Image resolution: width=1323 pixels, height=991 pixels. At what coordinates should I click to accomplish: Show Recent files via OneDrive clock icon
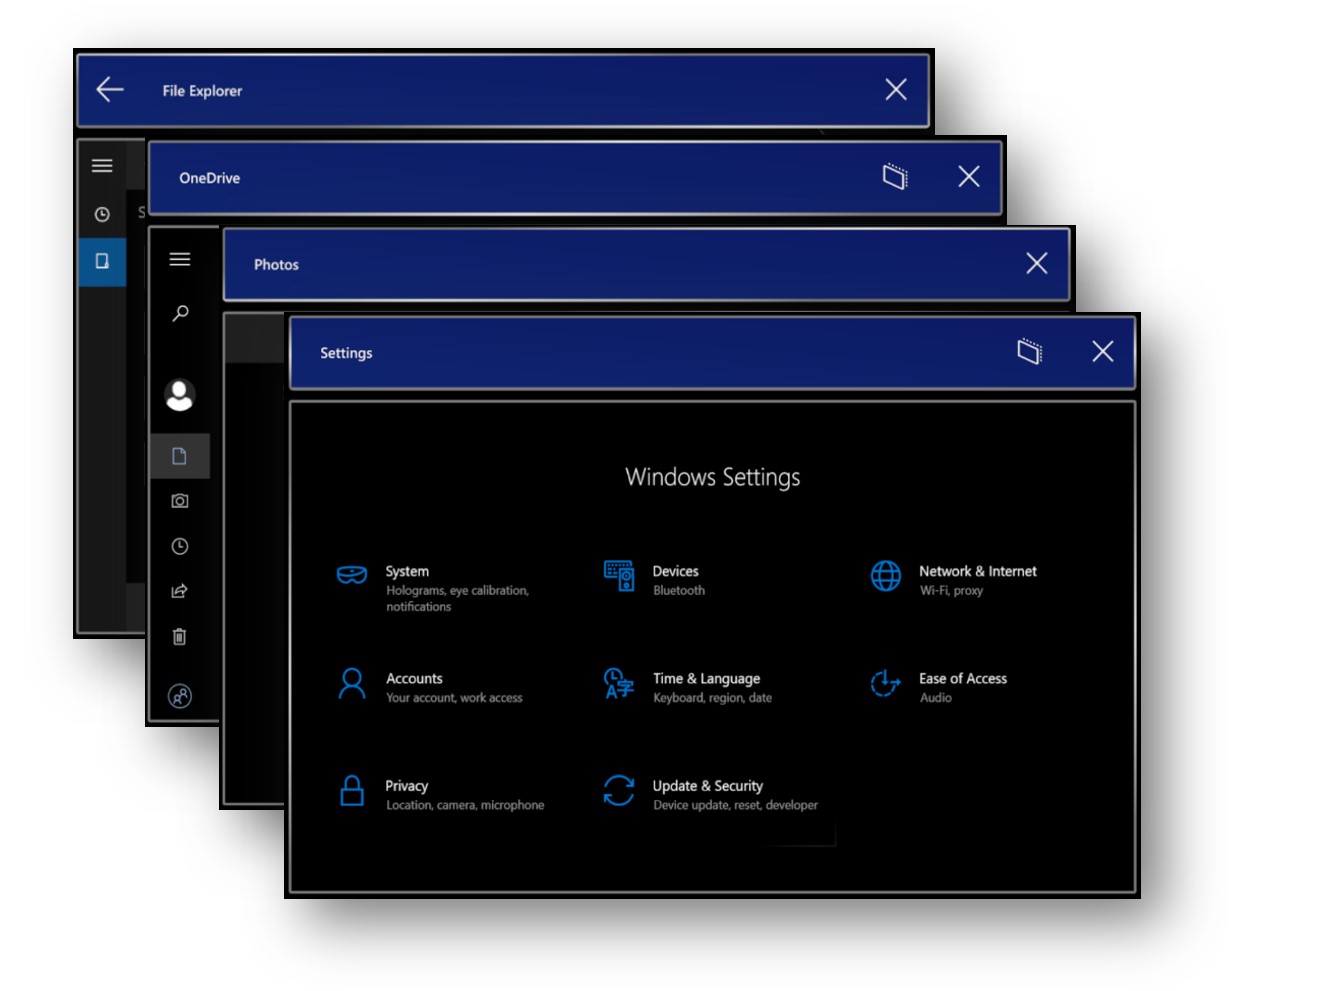pyautogui.click(x=180, y=546)
